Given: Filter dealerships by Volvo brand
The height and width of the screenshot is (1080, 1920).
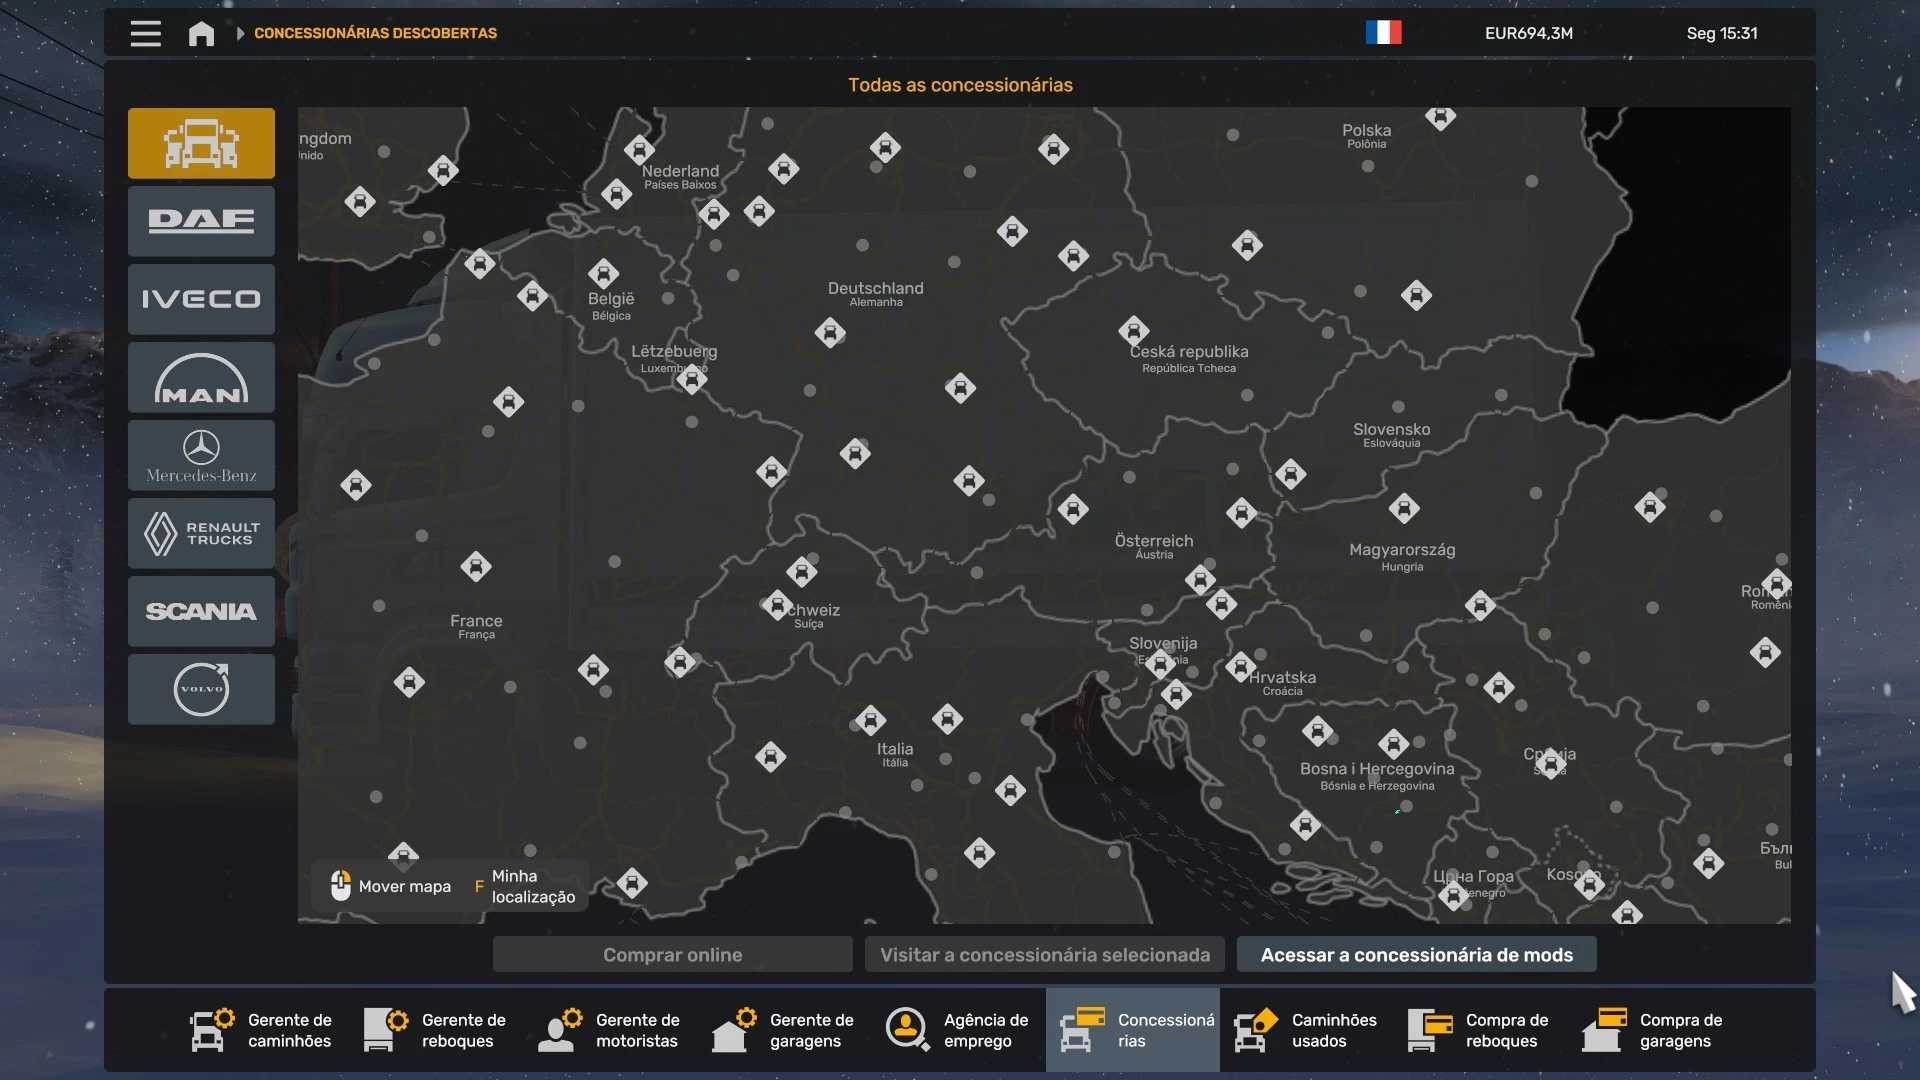Looking at the screenshot, I should [x=201, y=689].
